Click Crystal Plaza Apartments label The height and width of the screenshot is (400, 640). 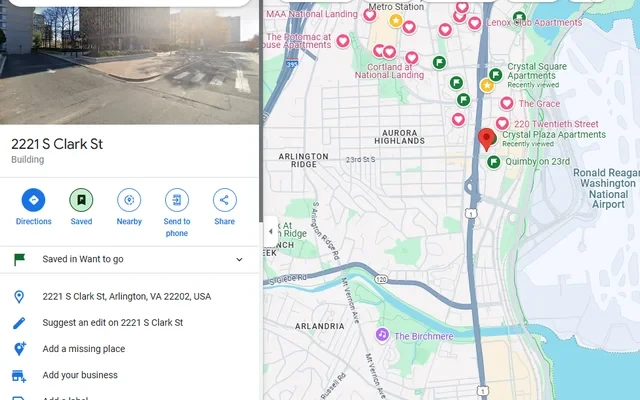click(554, 135)
